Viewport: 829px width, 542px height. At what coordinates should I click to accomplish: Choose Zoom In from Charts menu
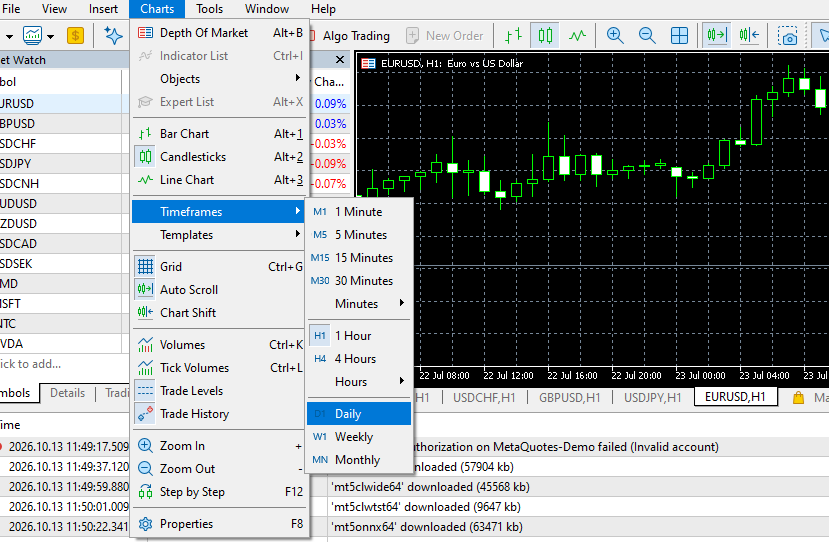pyautogui.click(x=219, y=446)
